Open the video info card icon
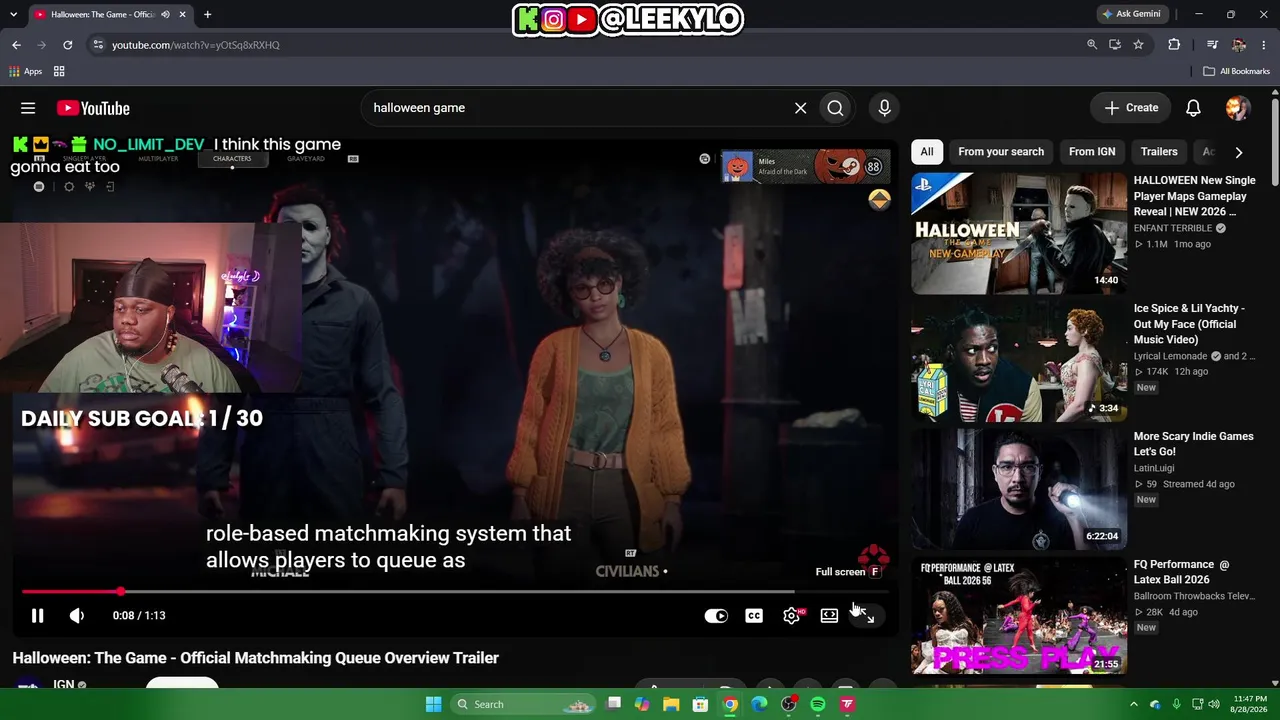 click(x=879, y=200)
